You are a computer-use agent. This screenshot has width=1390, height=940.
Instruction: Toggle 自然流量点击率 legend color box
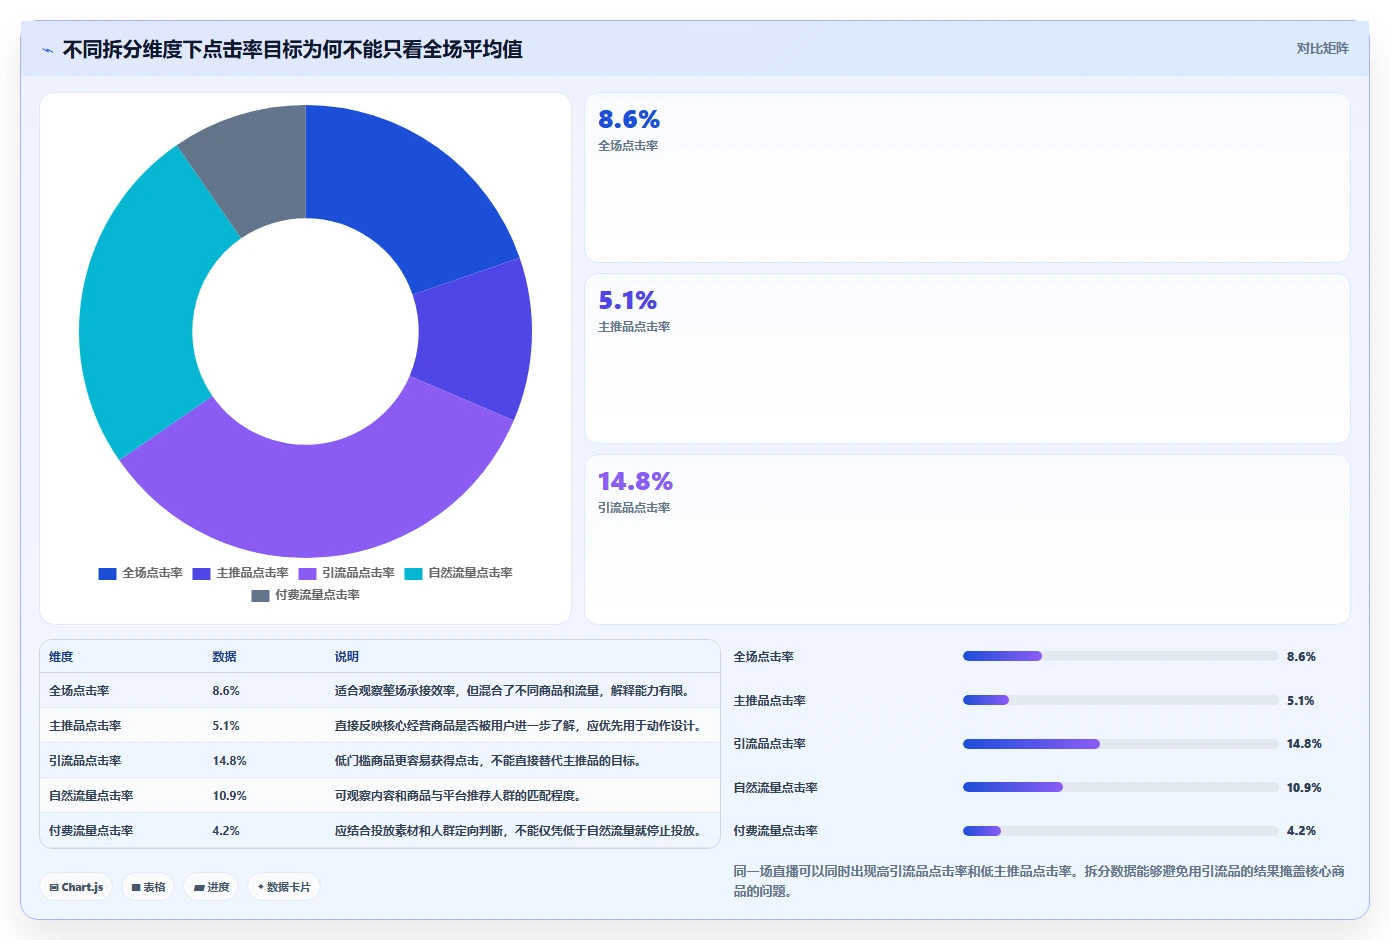tap(413, 573)
